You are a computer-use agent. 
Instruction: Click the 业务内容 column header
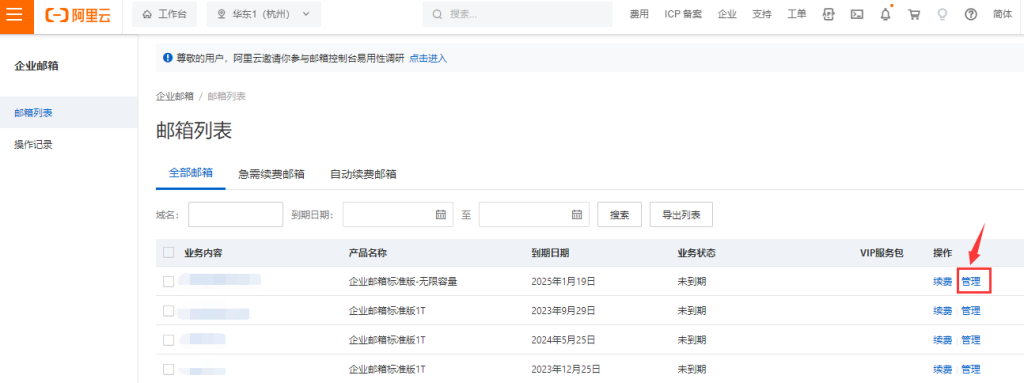pyautogui.click(x=204, y=253)
